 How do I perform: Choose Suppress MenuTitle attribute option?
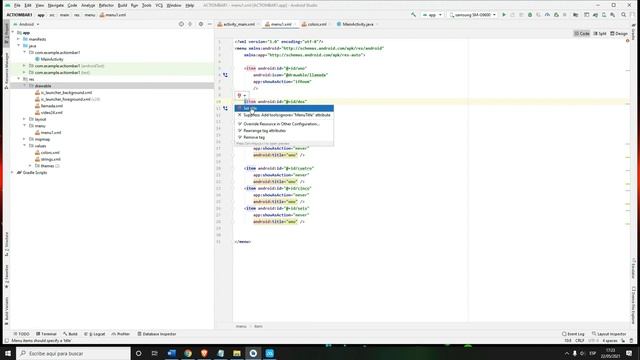pos(284,115)
